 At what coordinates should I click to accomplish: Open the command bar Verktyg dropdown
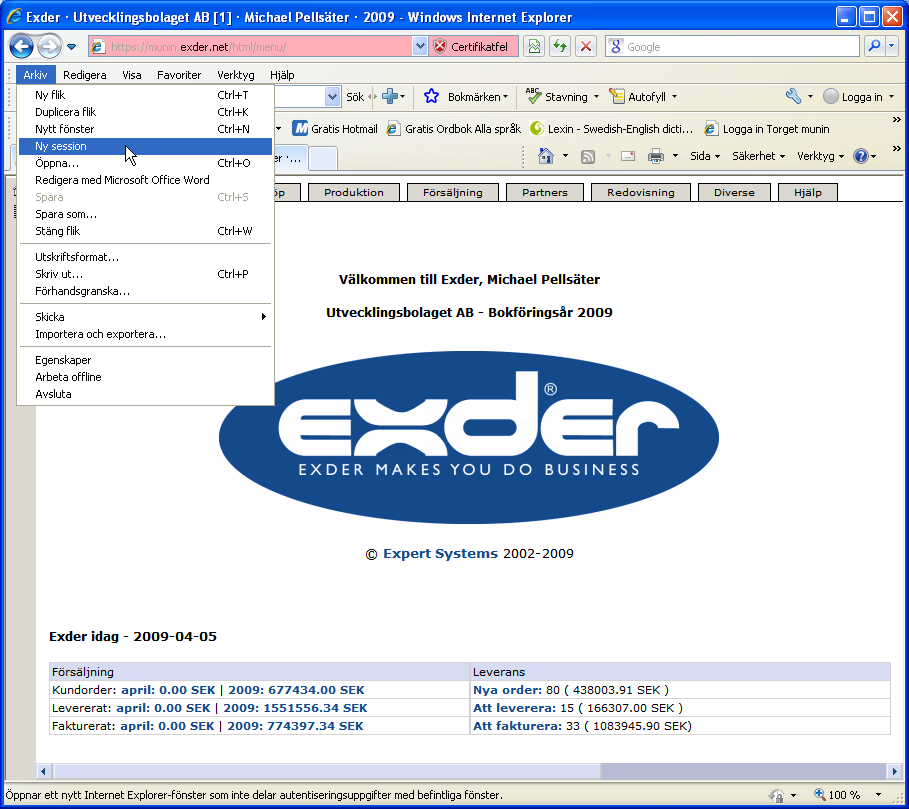pos(820,156)
